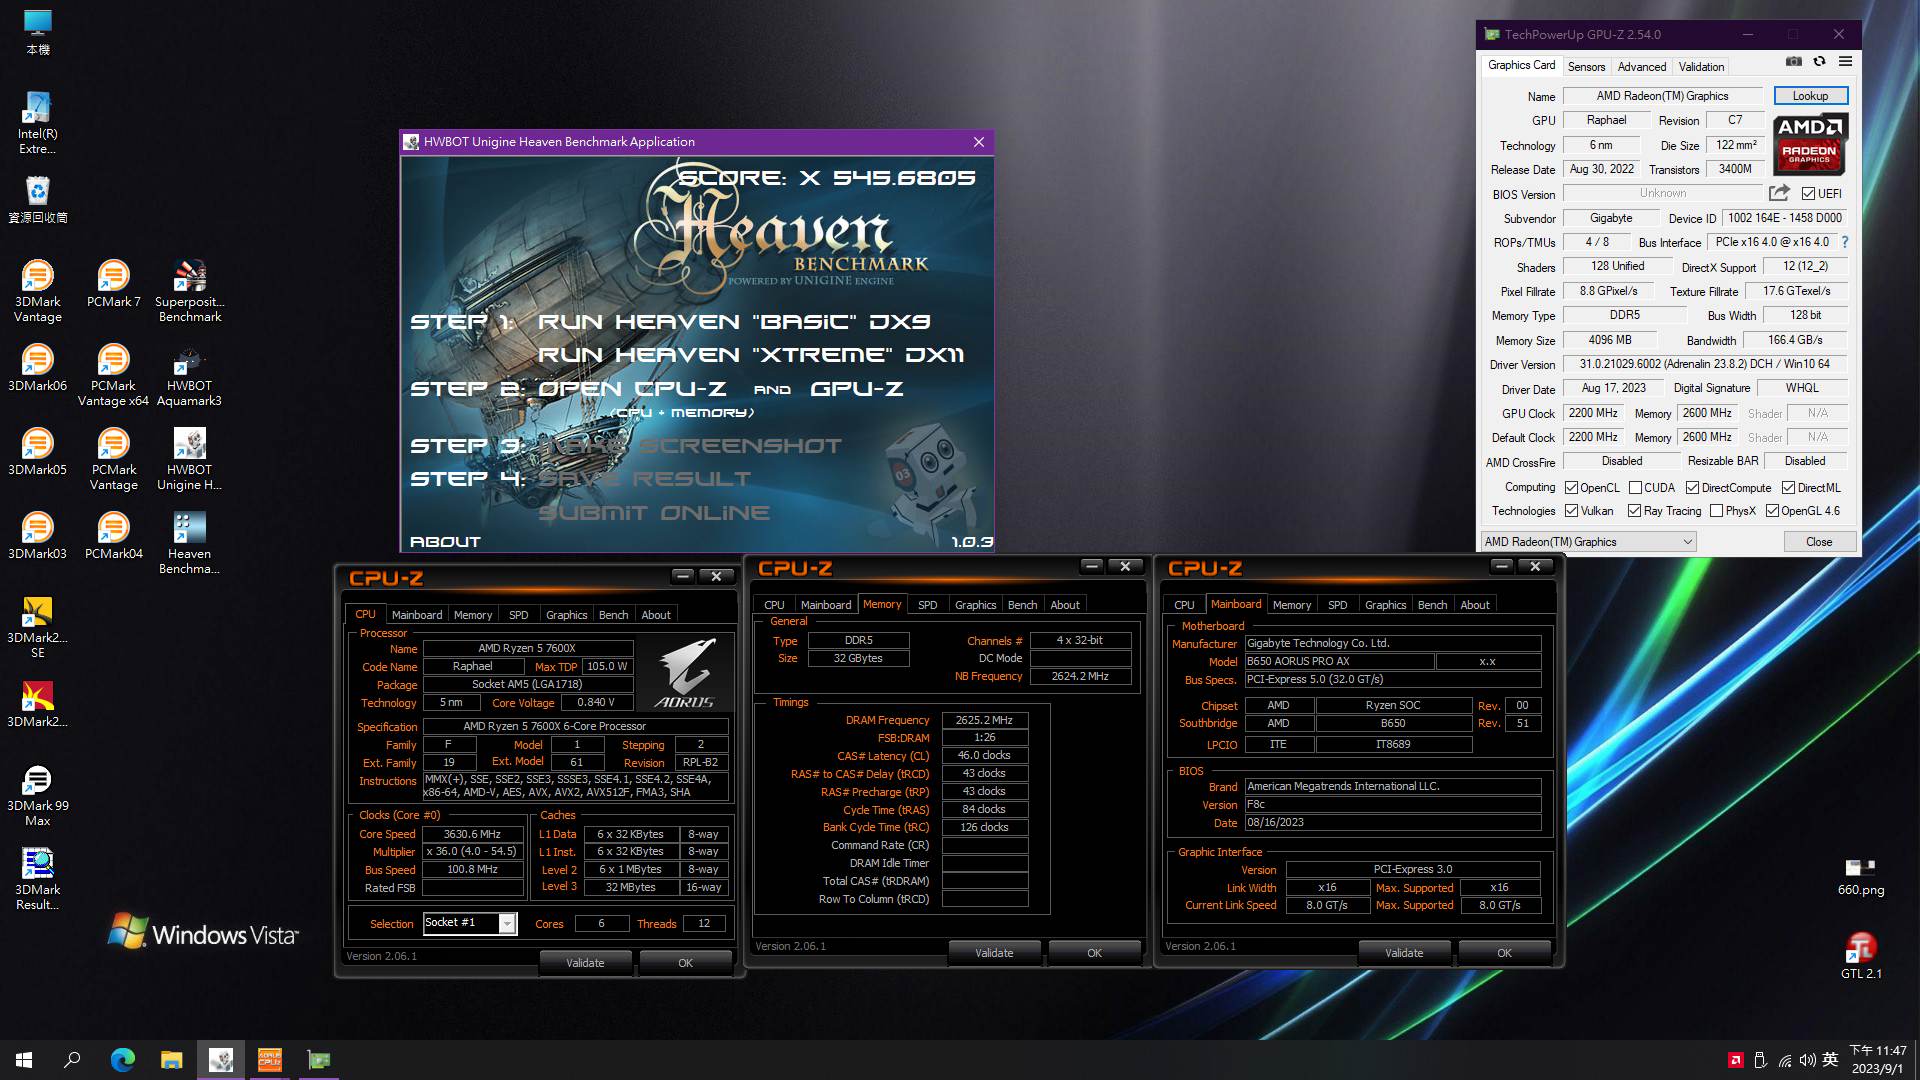
Task: Click the Close button in GPU-Z
Action: coord(1819,542)
